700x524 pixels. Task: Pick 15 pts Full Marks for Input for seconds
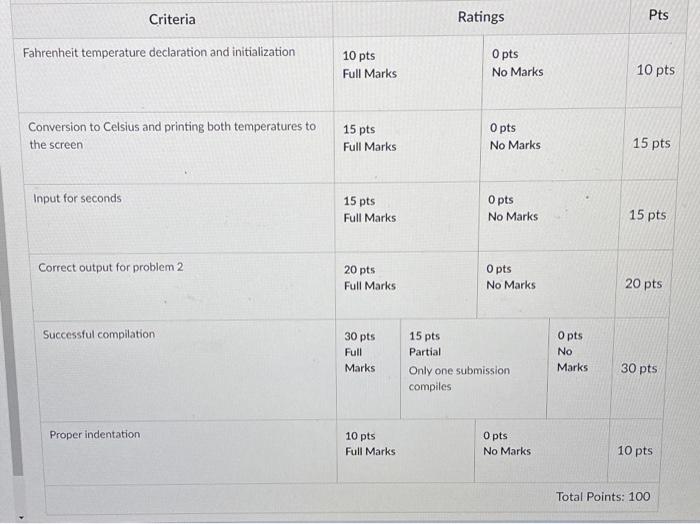370,209
